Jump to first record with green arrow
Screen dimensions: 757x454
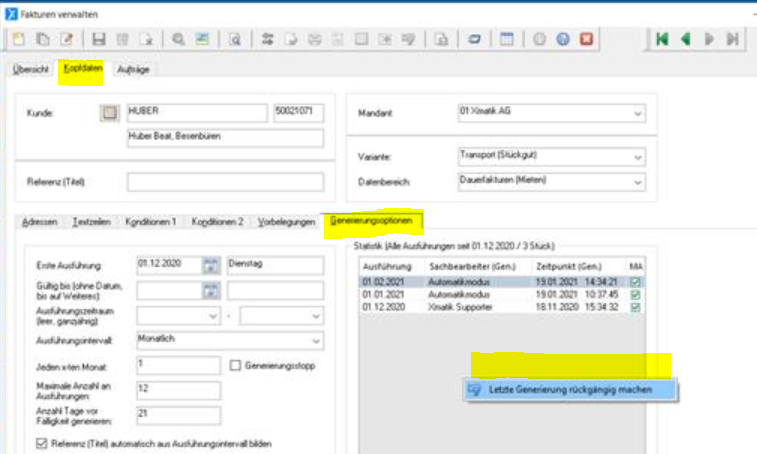661,40
